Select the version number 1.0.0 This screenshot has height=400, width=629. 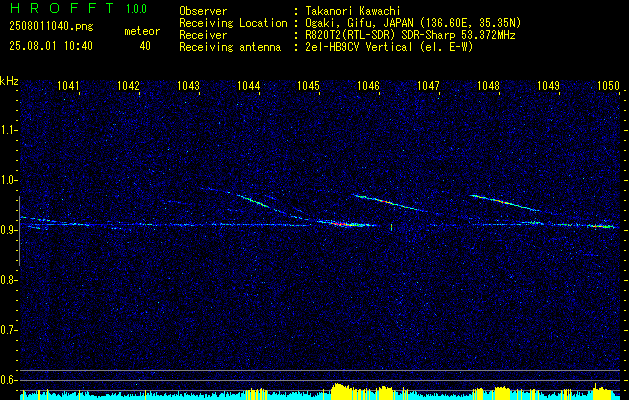136,8
